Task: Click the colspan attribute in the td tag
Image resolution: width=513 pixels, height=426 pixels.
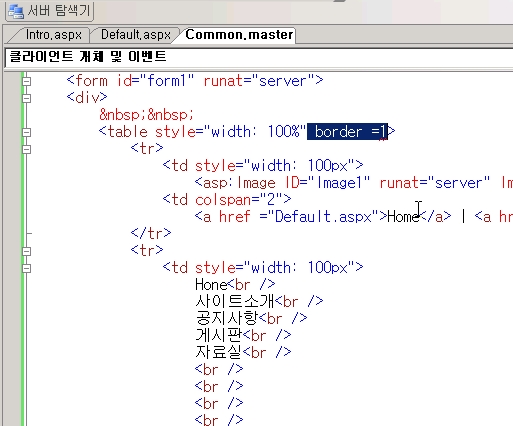Action: pos(223,200)
